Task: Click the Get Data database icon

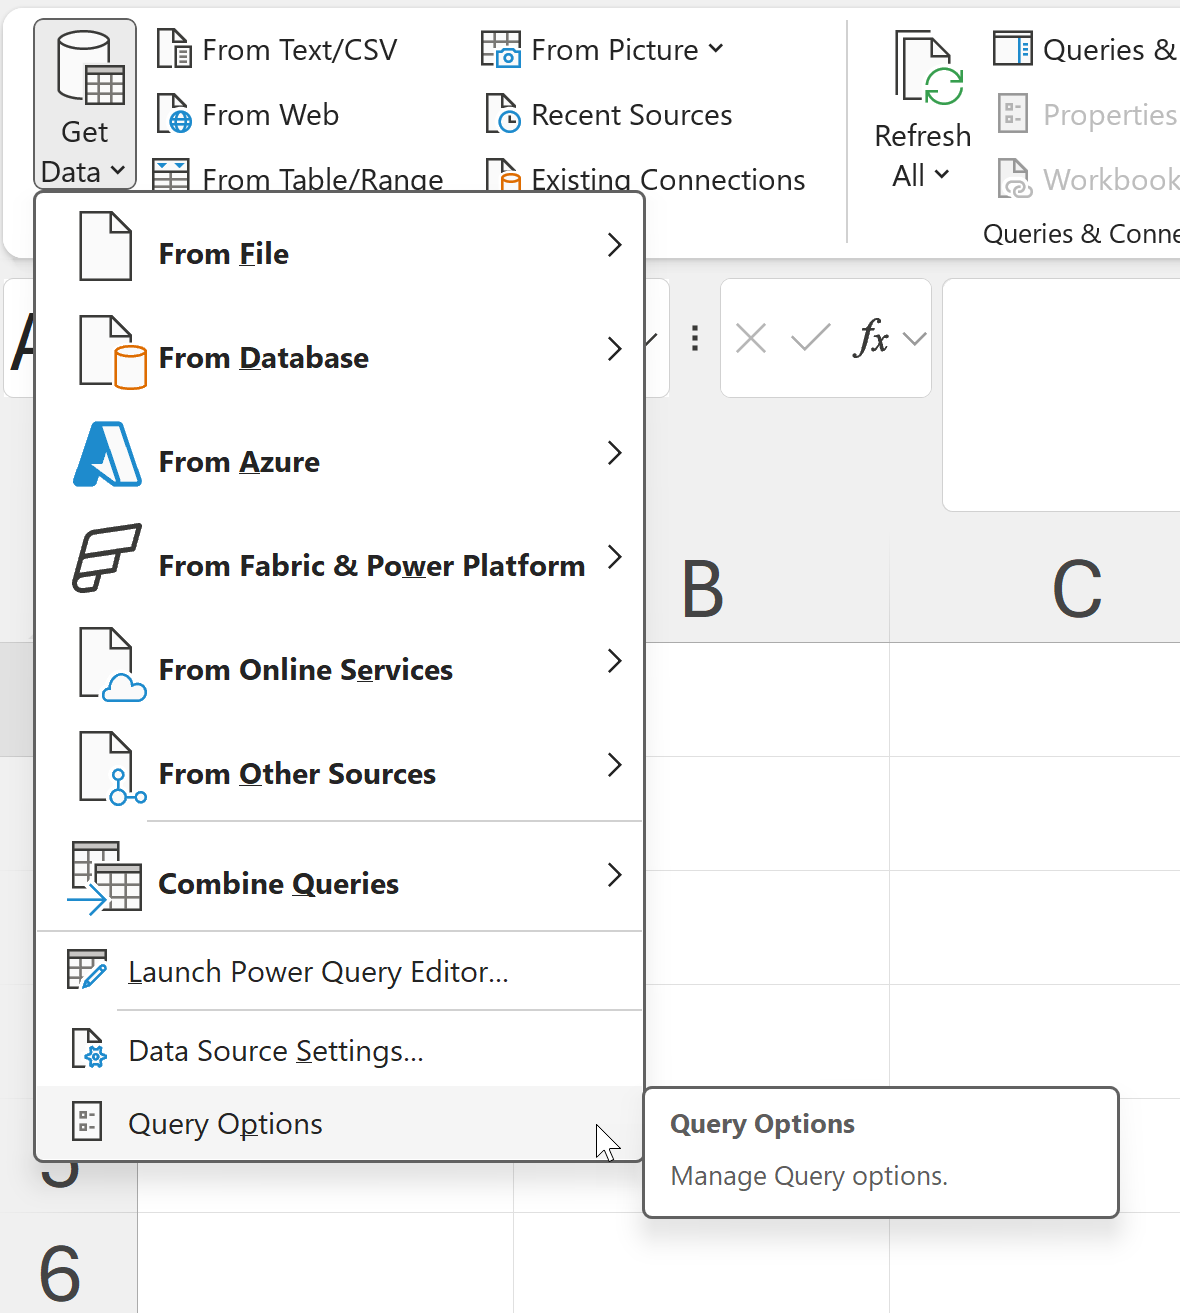Action: [90, 68]
